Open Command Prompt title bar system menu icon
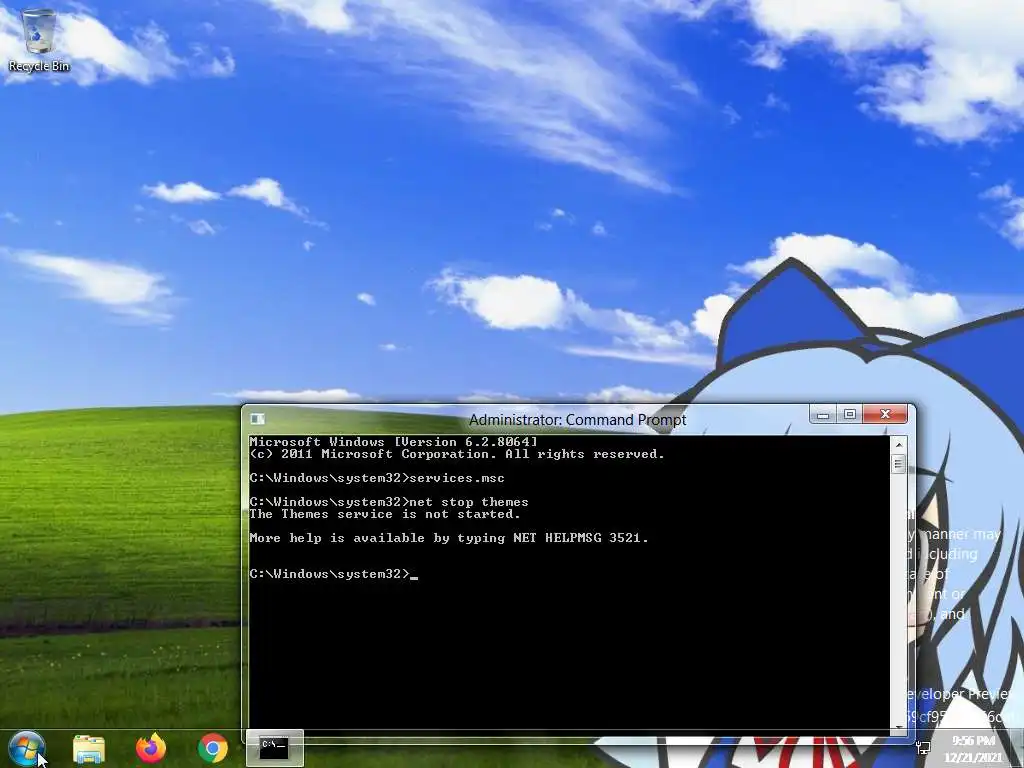 point(257,419)
